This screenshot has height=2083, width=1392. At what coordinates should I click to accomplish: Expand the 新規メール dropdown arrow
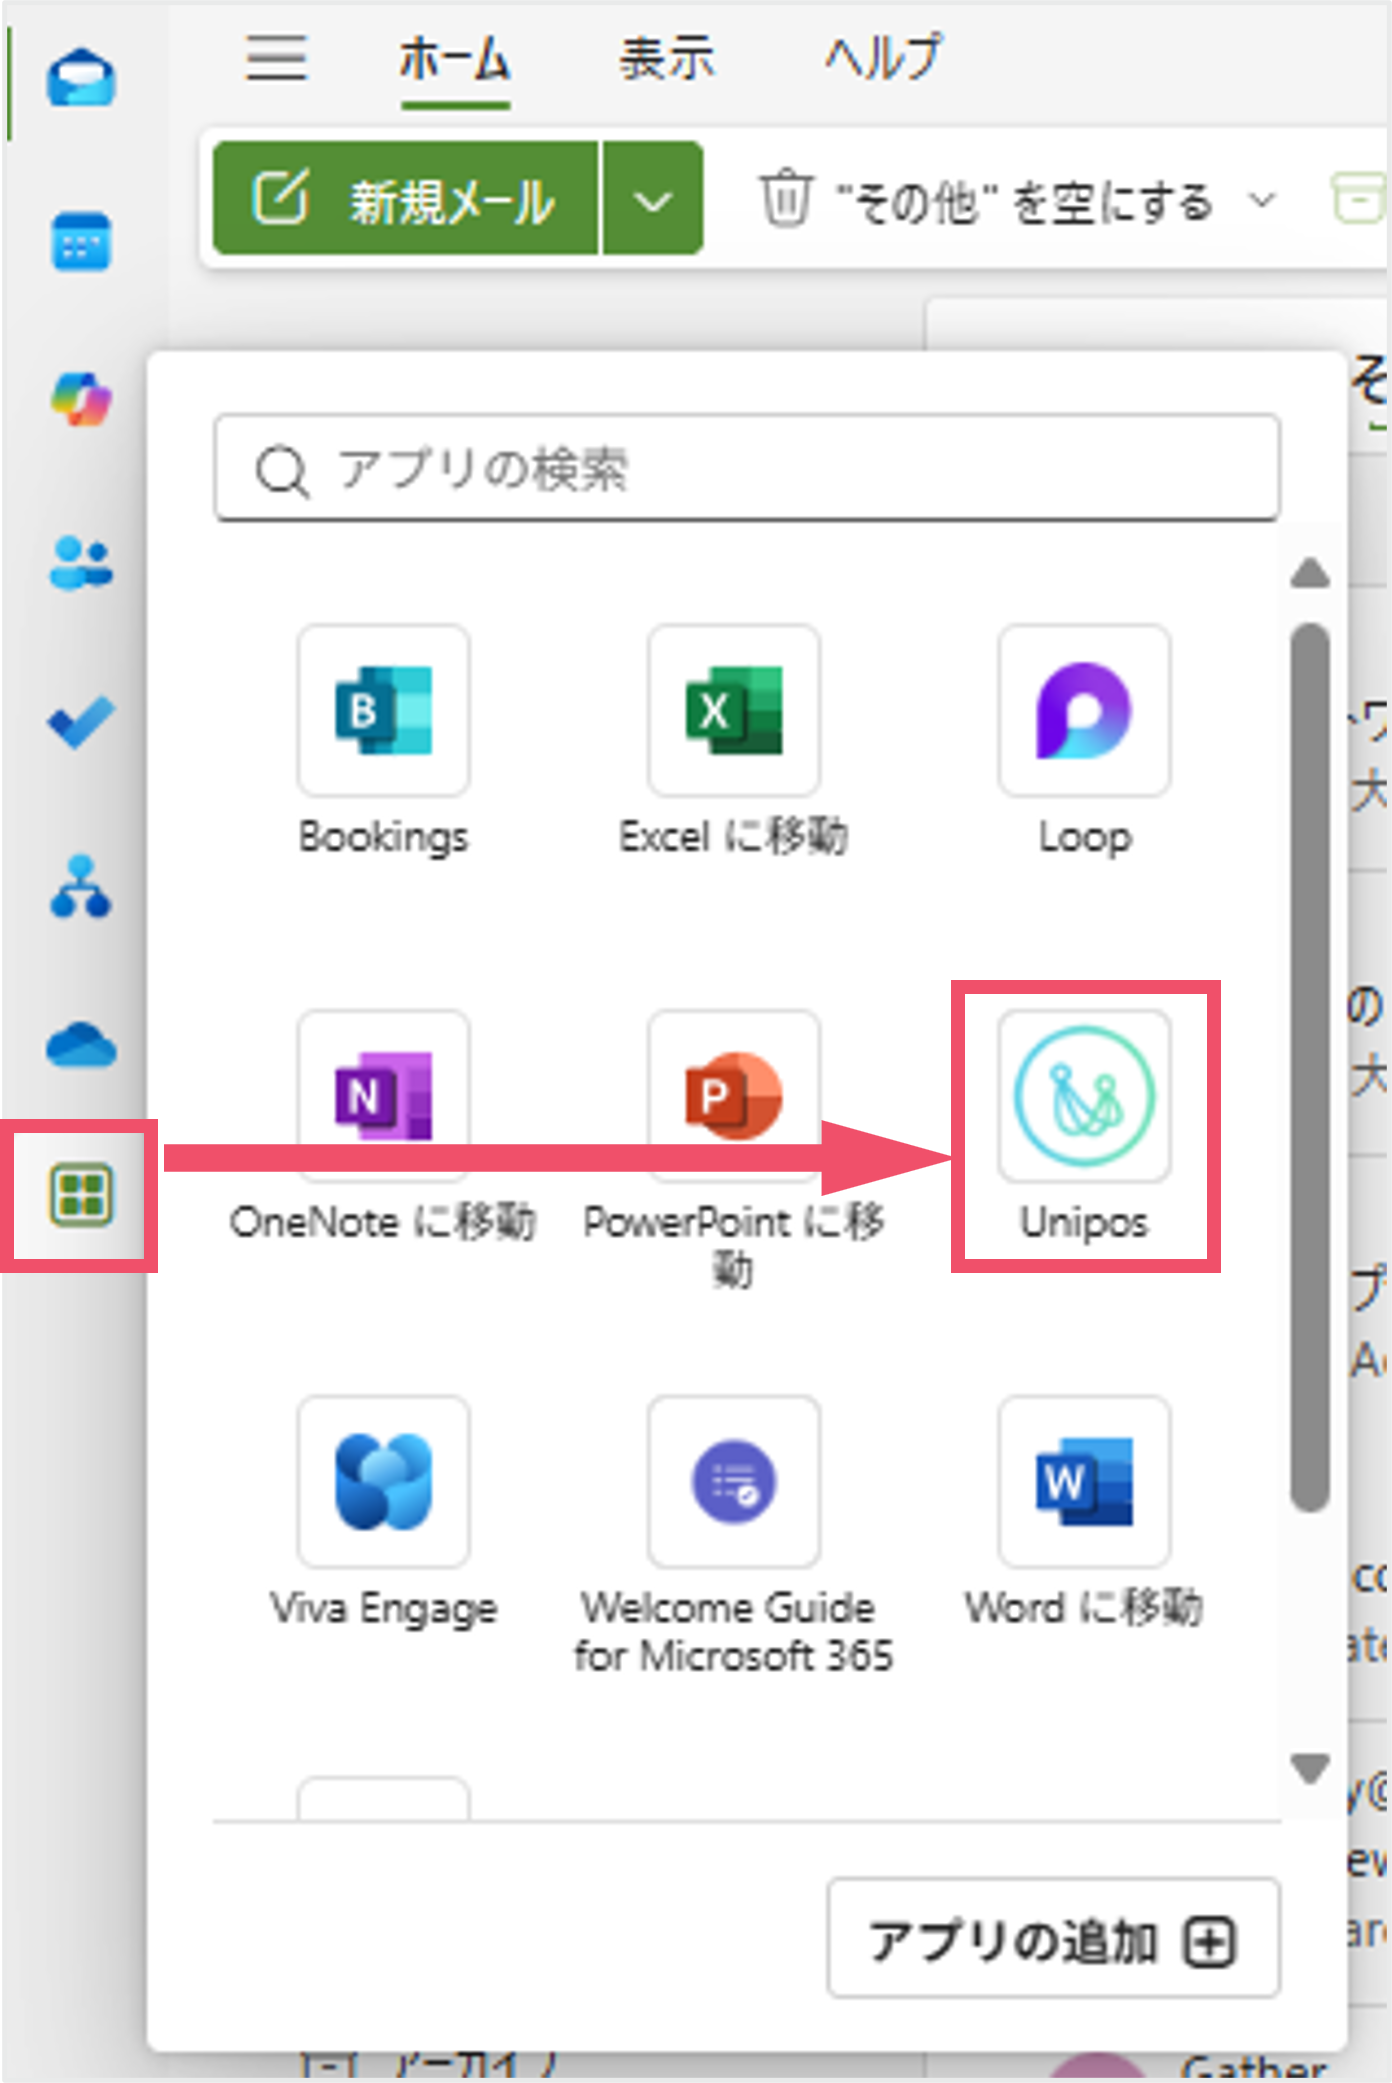[x=652, y=198]
